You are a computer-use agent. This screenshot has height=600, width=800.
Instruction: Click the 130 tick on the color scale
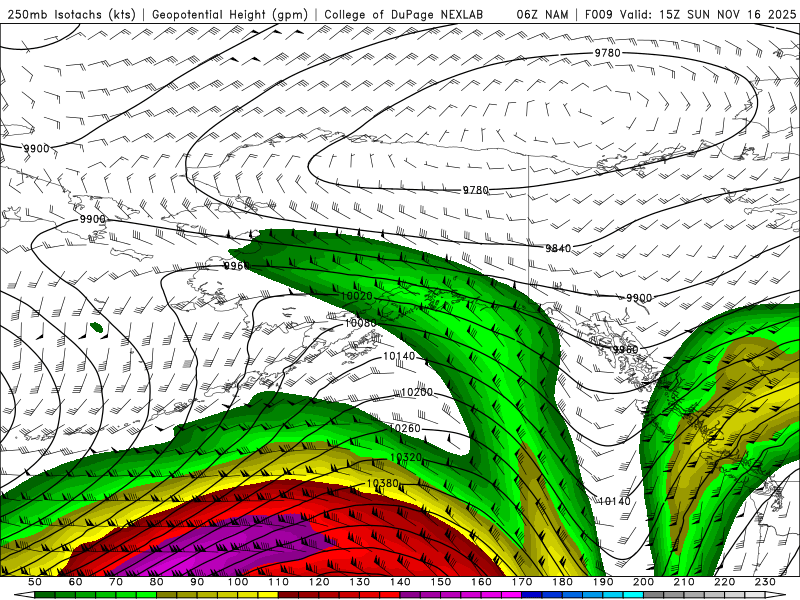pos(359,582)
